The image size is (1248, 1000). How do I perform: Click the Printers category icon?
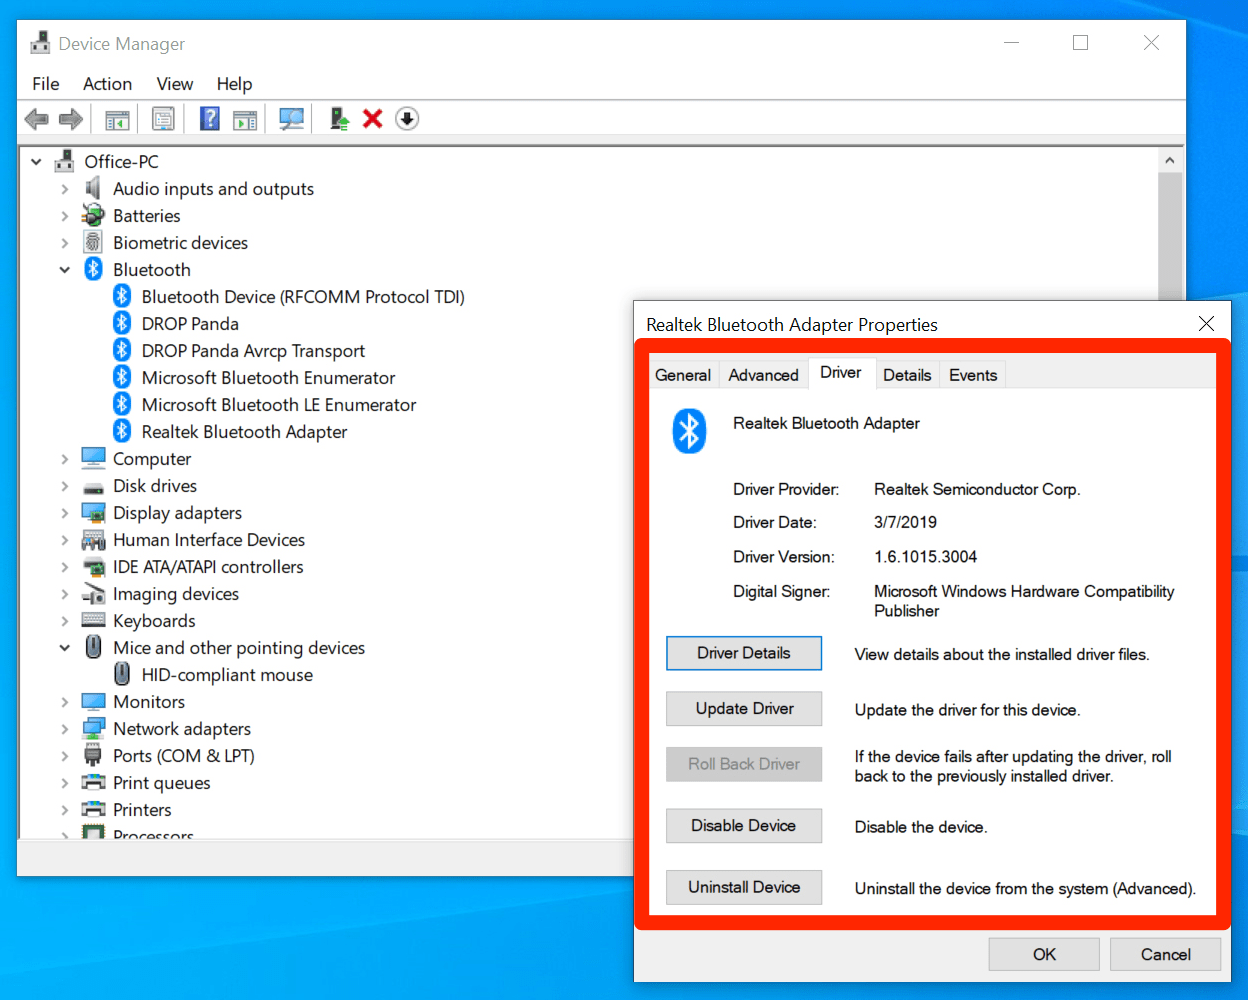coord(93,809)
